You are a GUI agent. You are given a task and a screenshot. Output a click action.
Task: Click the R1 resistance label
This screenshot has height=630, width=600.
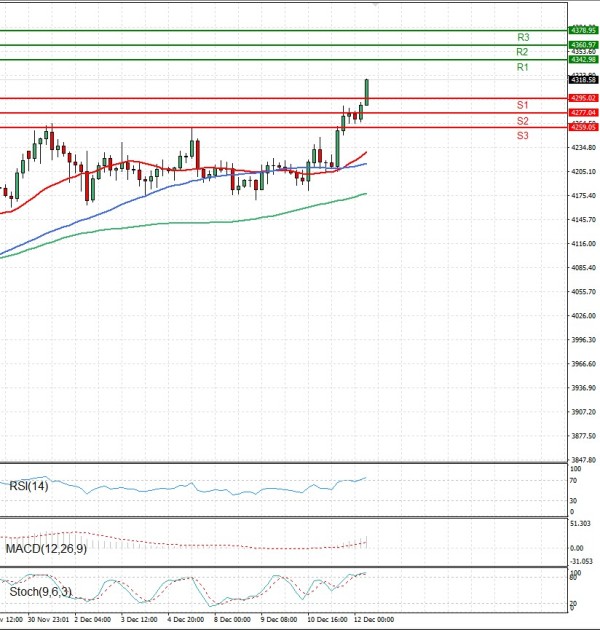point(523,67)
